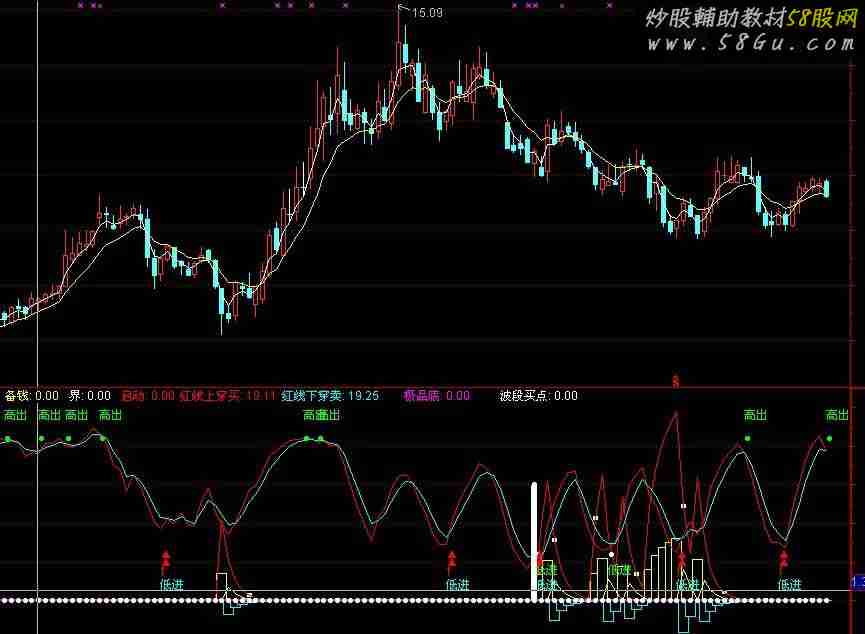
Task: Click the red 8 marker on divider
Action: (x=676, y=381)
